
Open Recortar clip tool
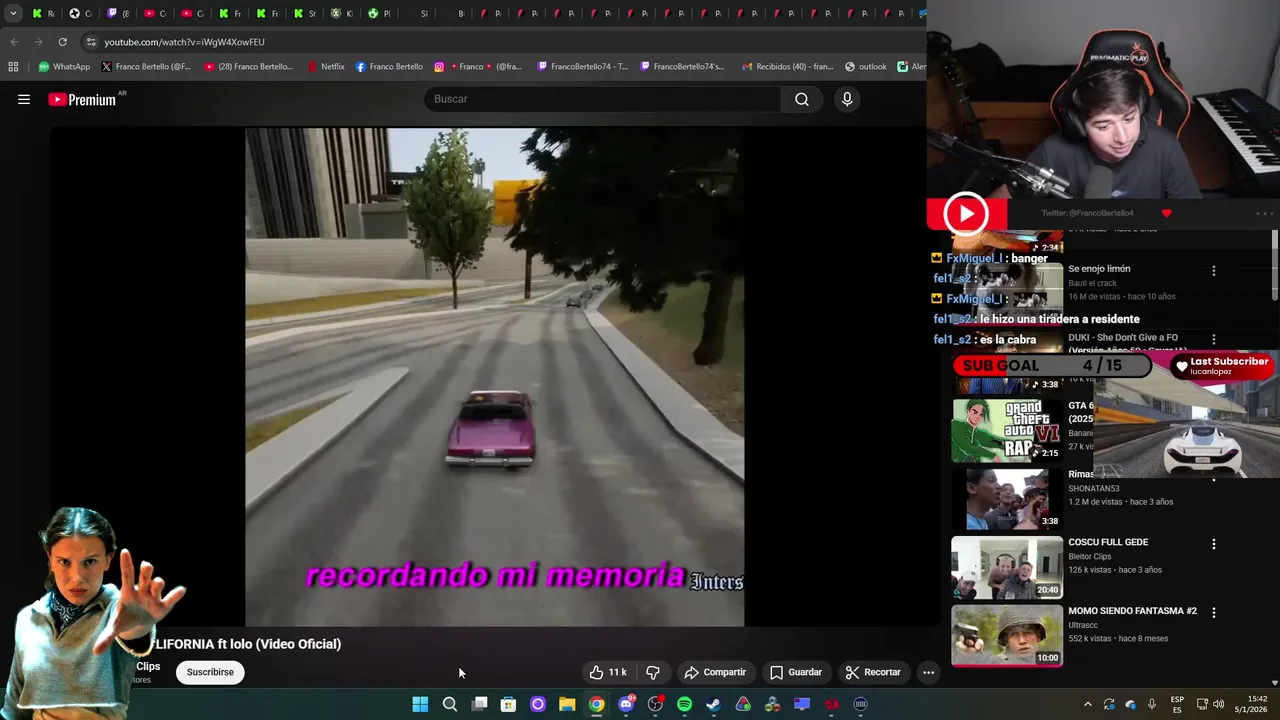point(873,672)
